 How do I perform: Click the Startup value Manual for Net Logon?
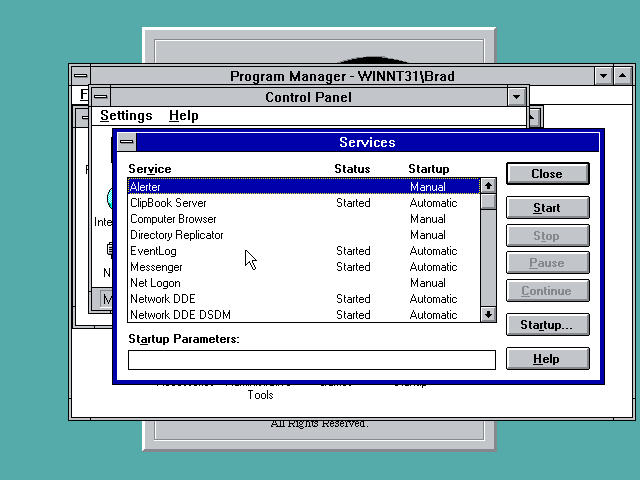click(x=427, y=283)
